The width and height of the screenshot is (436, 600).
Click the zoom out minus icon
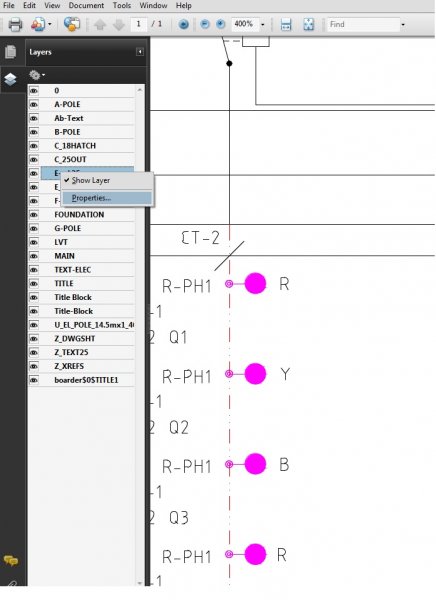click(205, 24)
